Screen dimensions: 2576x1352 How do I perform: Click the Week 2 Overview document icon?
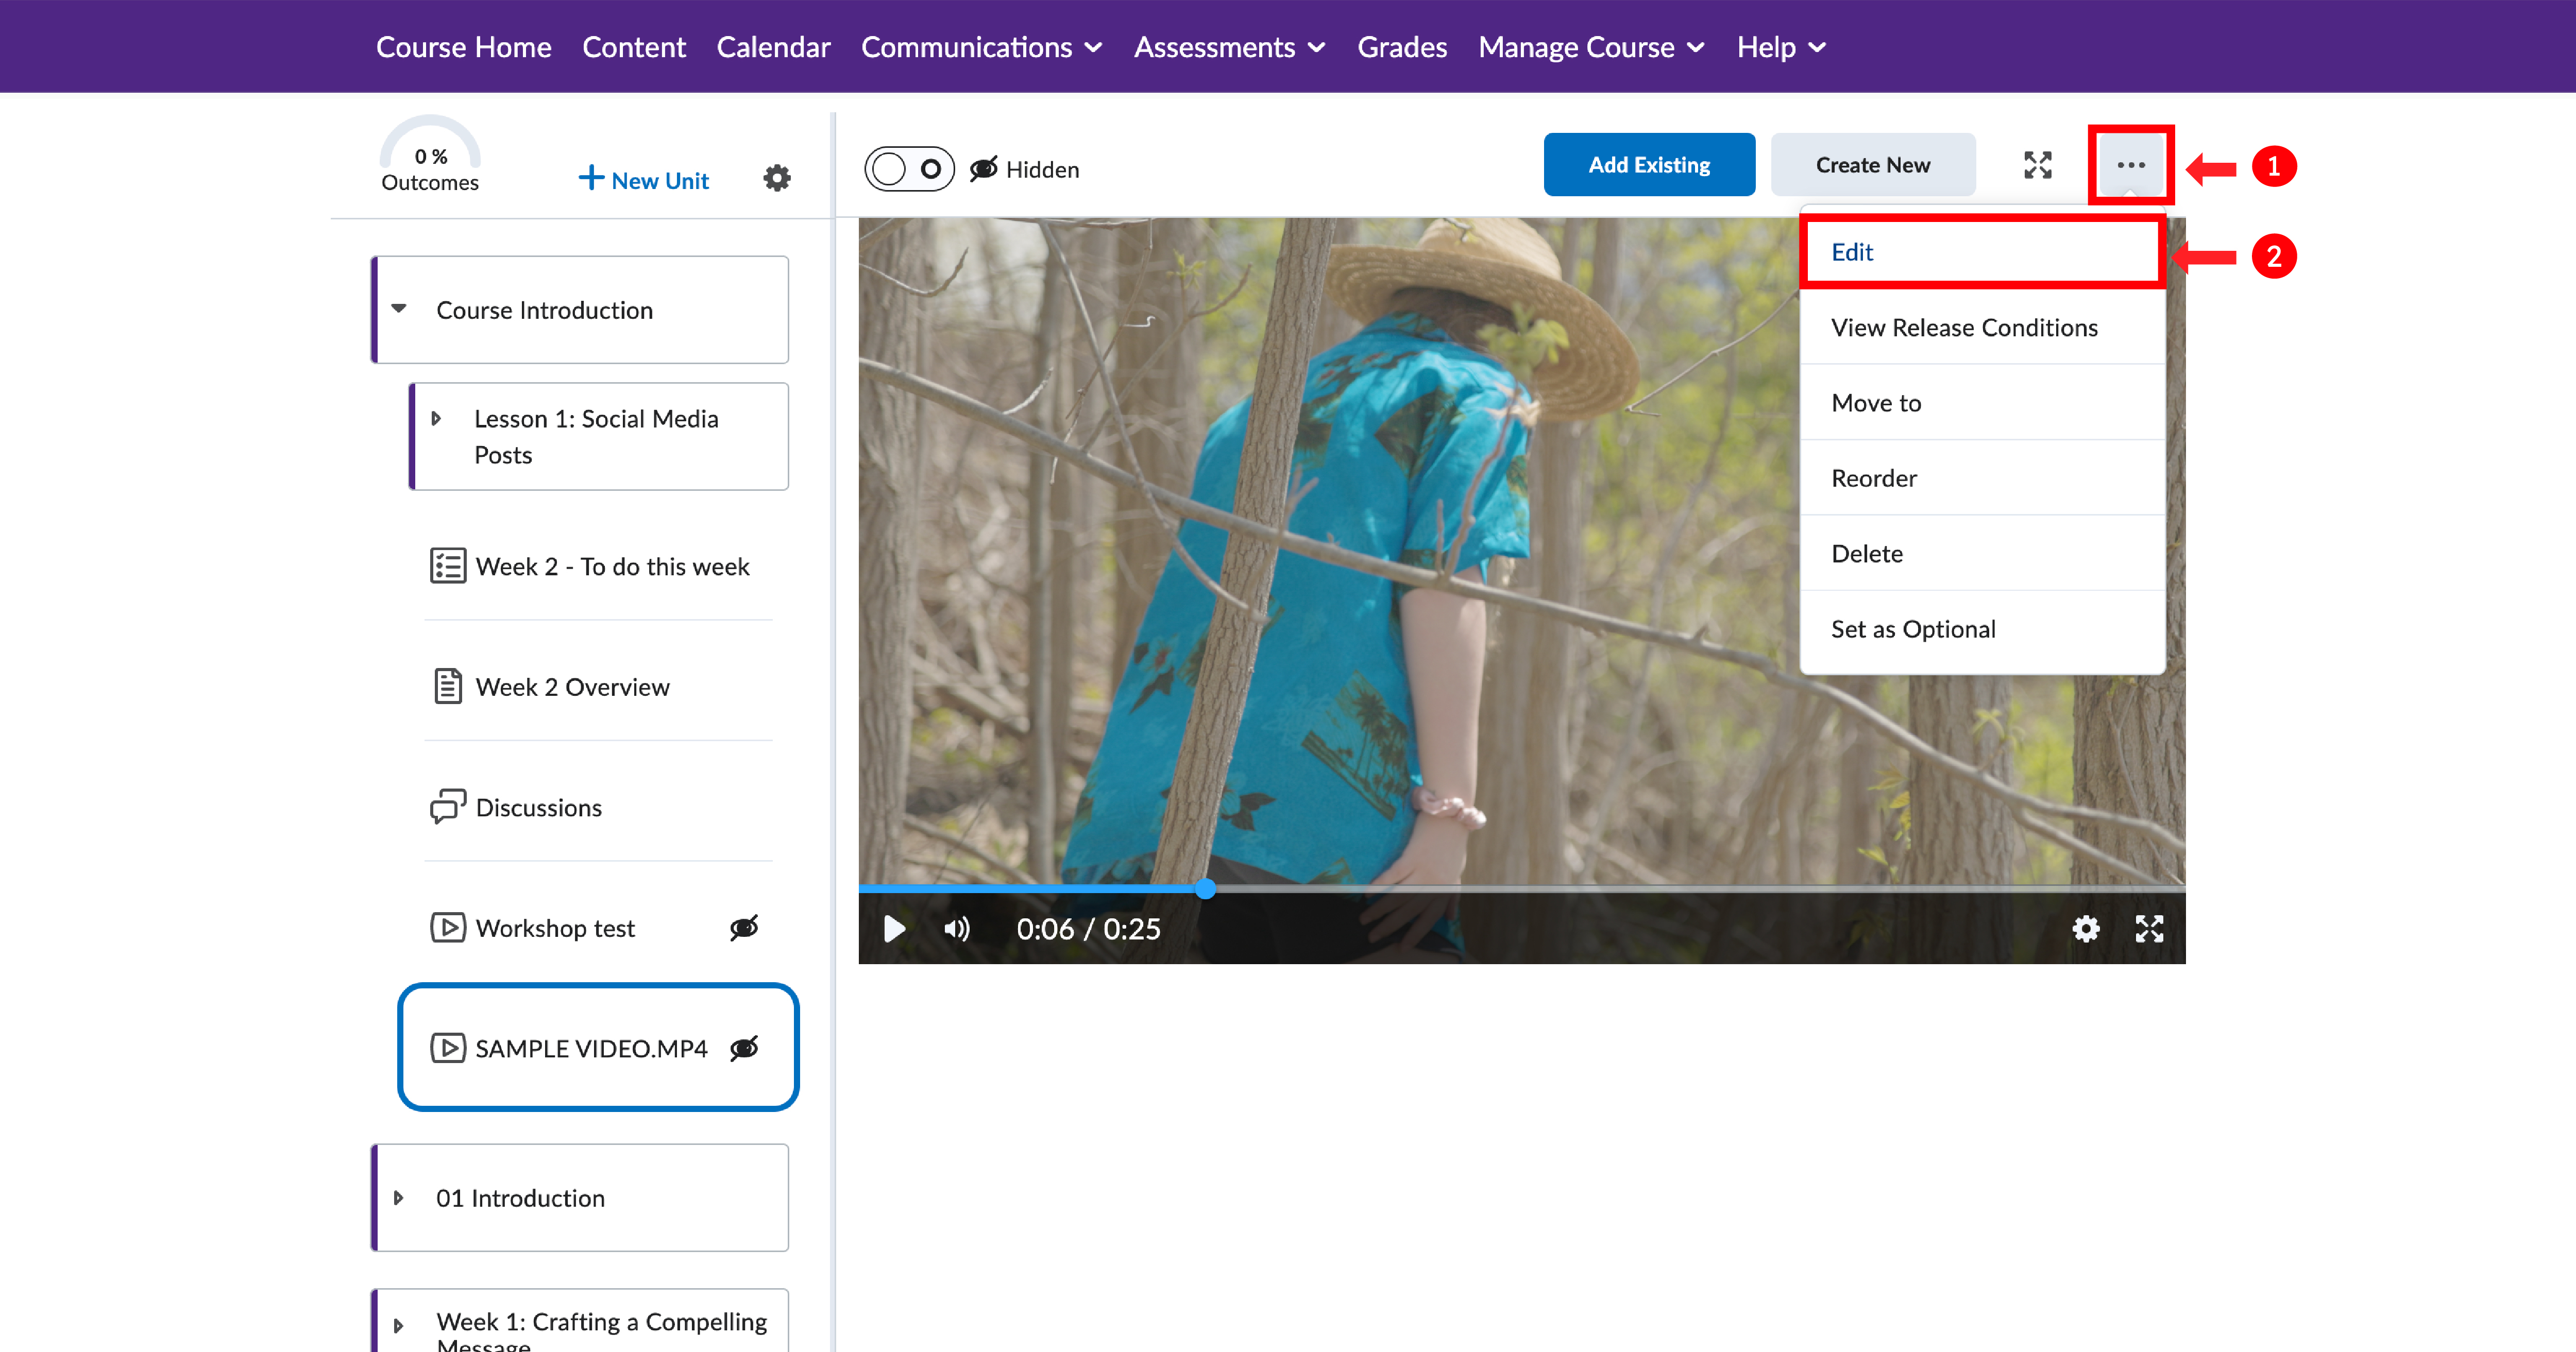(447, 687)
